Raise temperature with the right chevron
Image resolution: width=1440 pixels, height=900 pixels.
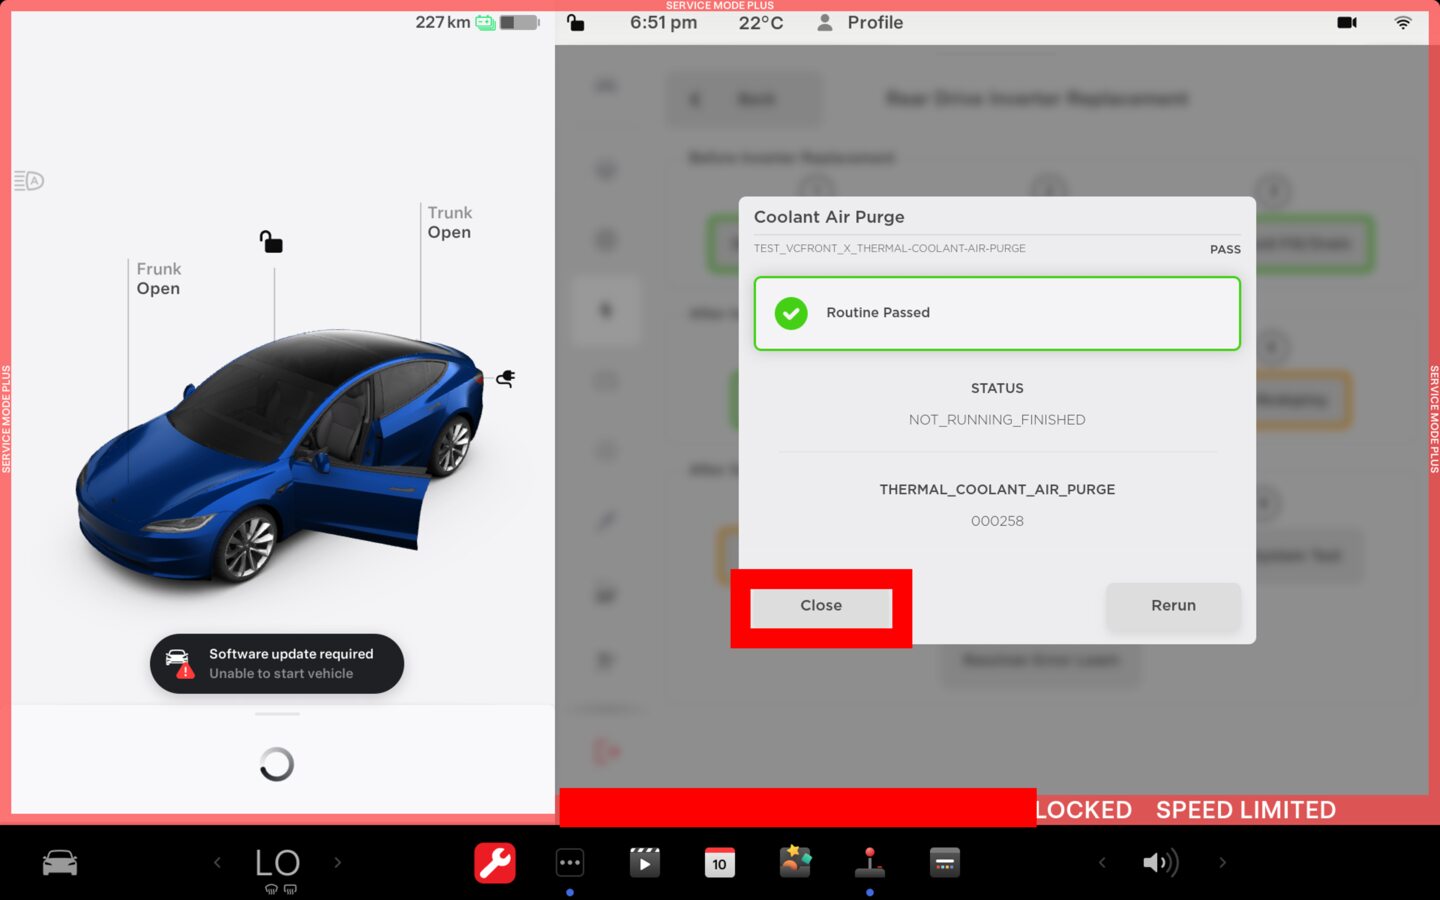[338, 862]
